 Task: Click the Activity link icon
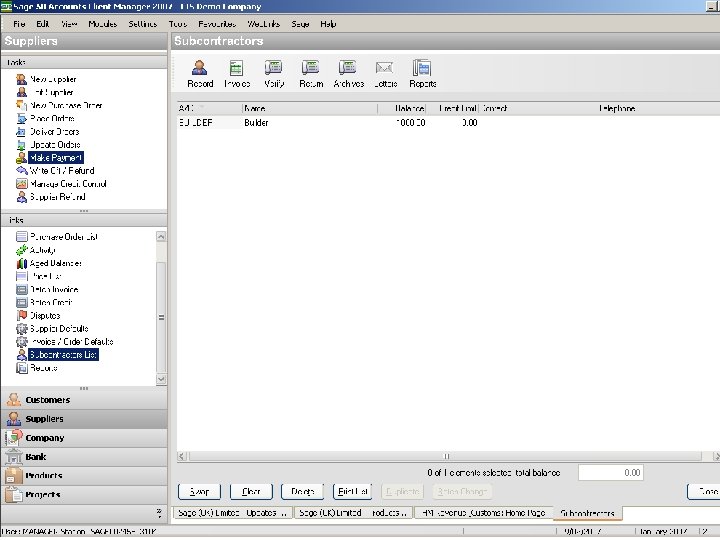click(22, 250)
